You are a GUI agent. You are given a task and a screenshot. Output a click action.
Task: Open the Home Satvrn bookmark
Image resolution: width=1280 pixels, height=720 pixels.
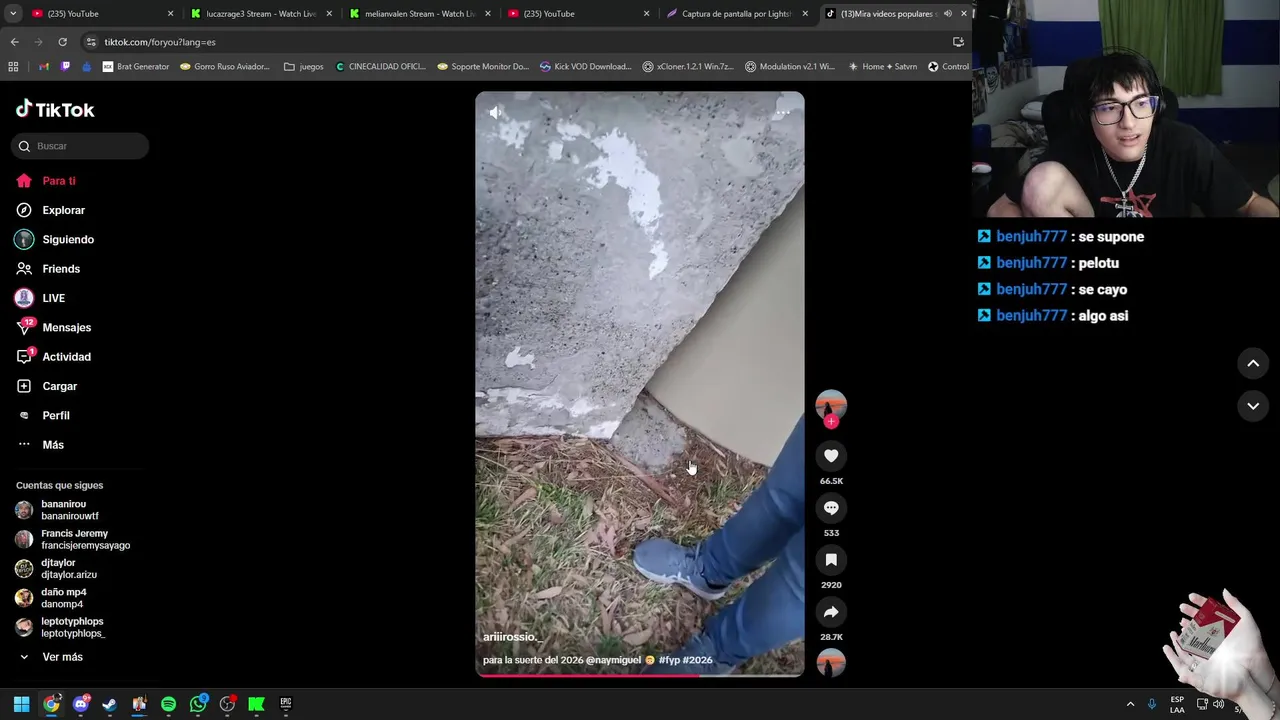click(882, 67)
